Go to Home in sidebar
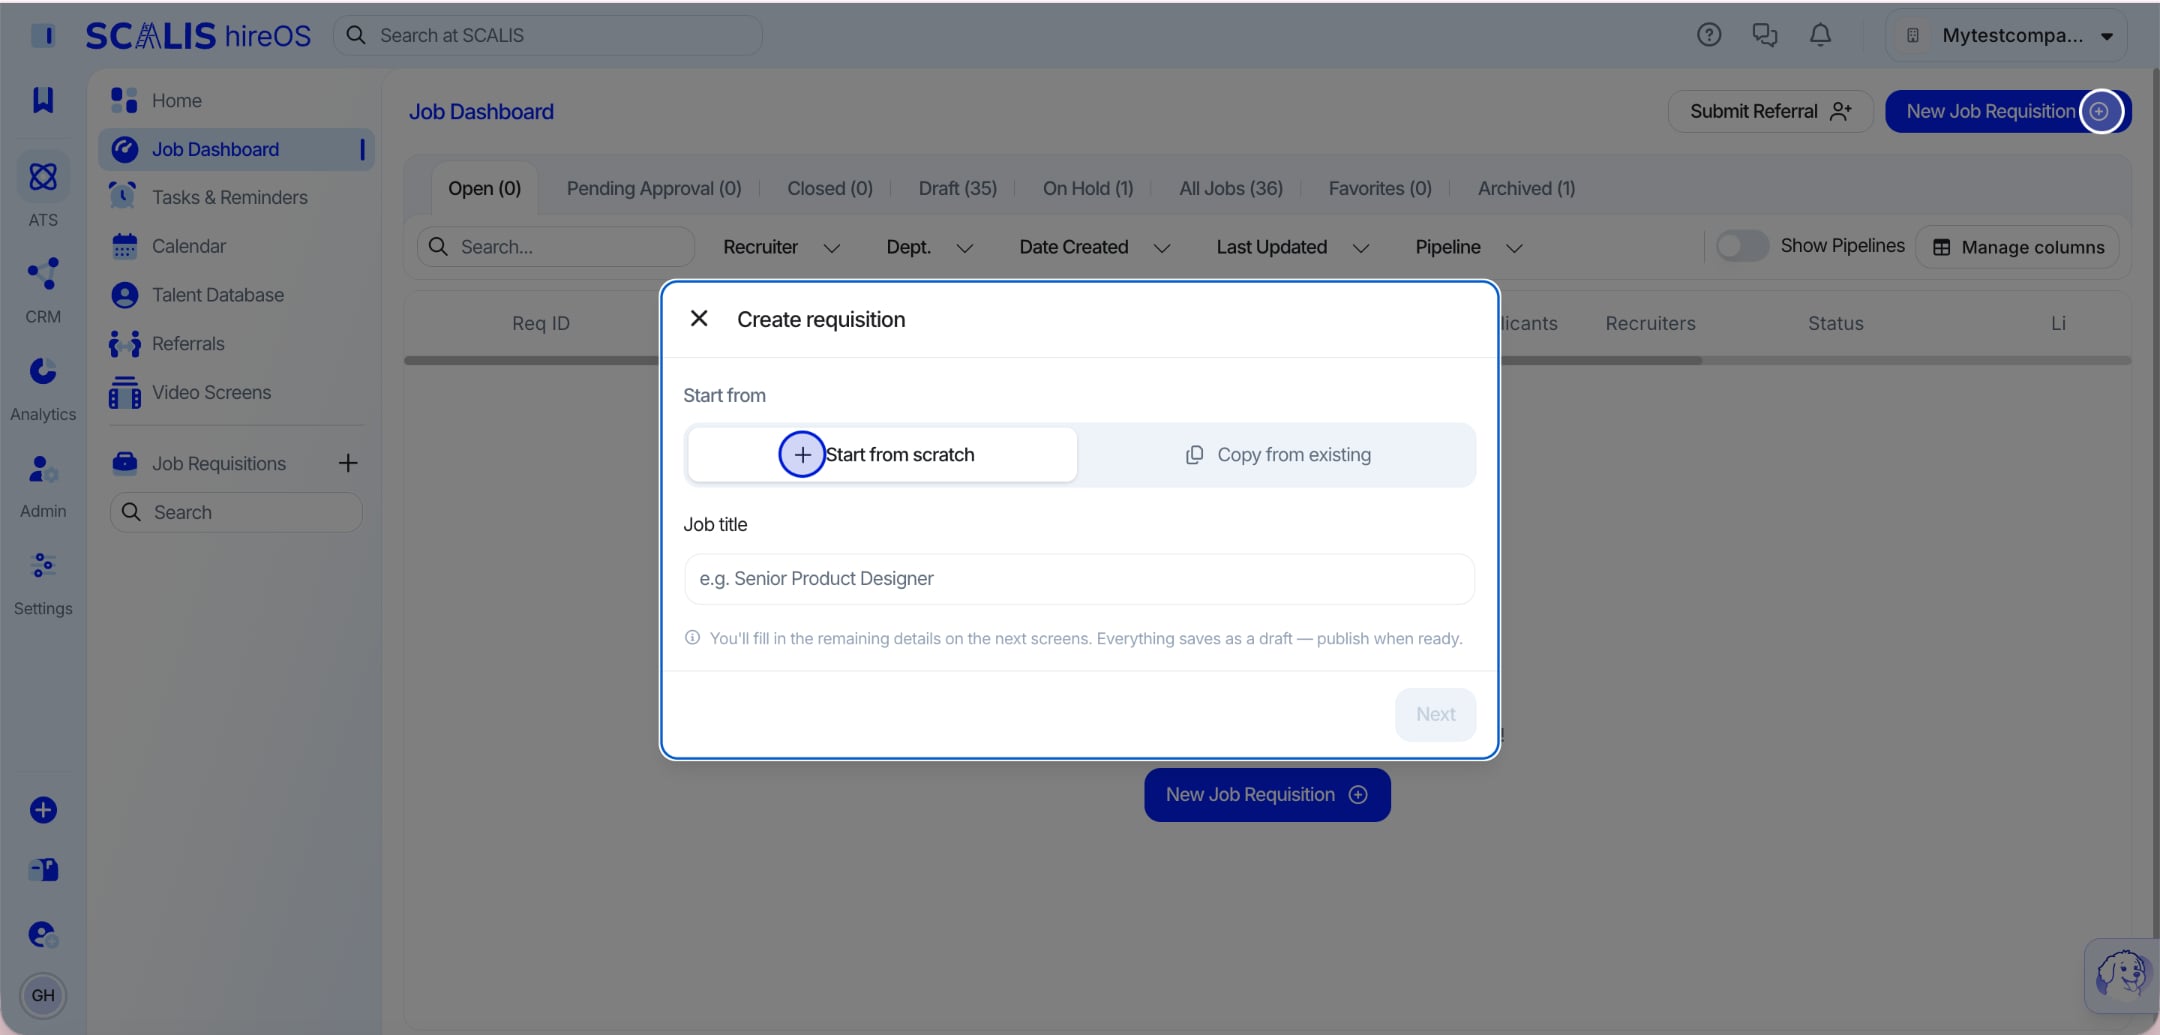Viewport: 2160px width, 1035px height. 236,100
